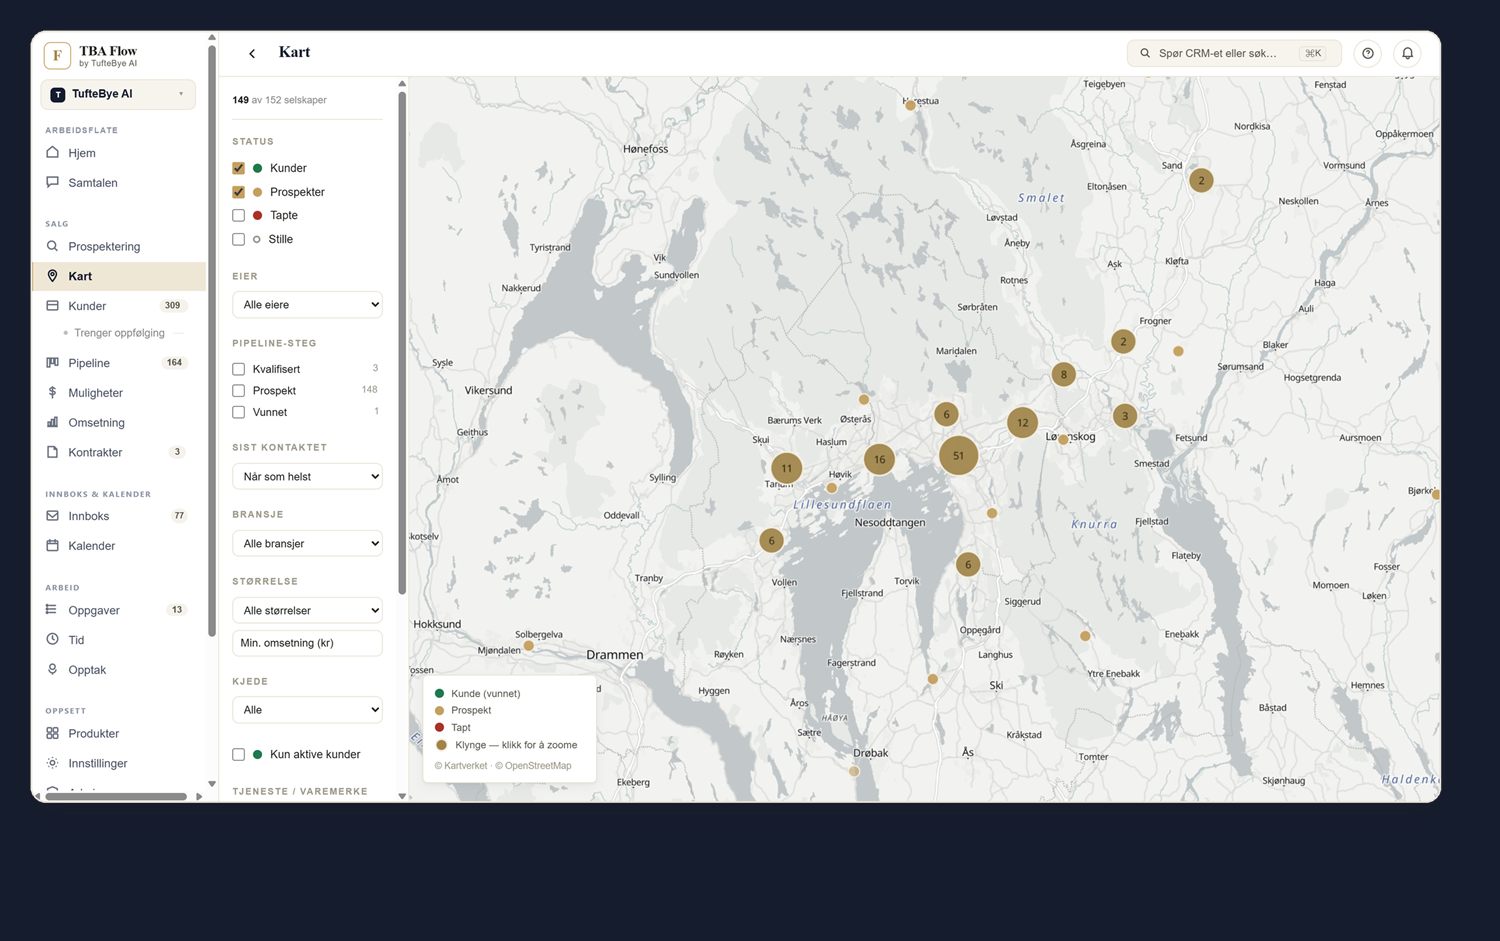Go to the Pipeline section
Image resolution: width=1500 pixels, height=941 pixels.
(118, 363)
